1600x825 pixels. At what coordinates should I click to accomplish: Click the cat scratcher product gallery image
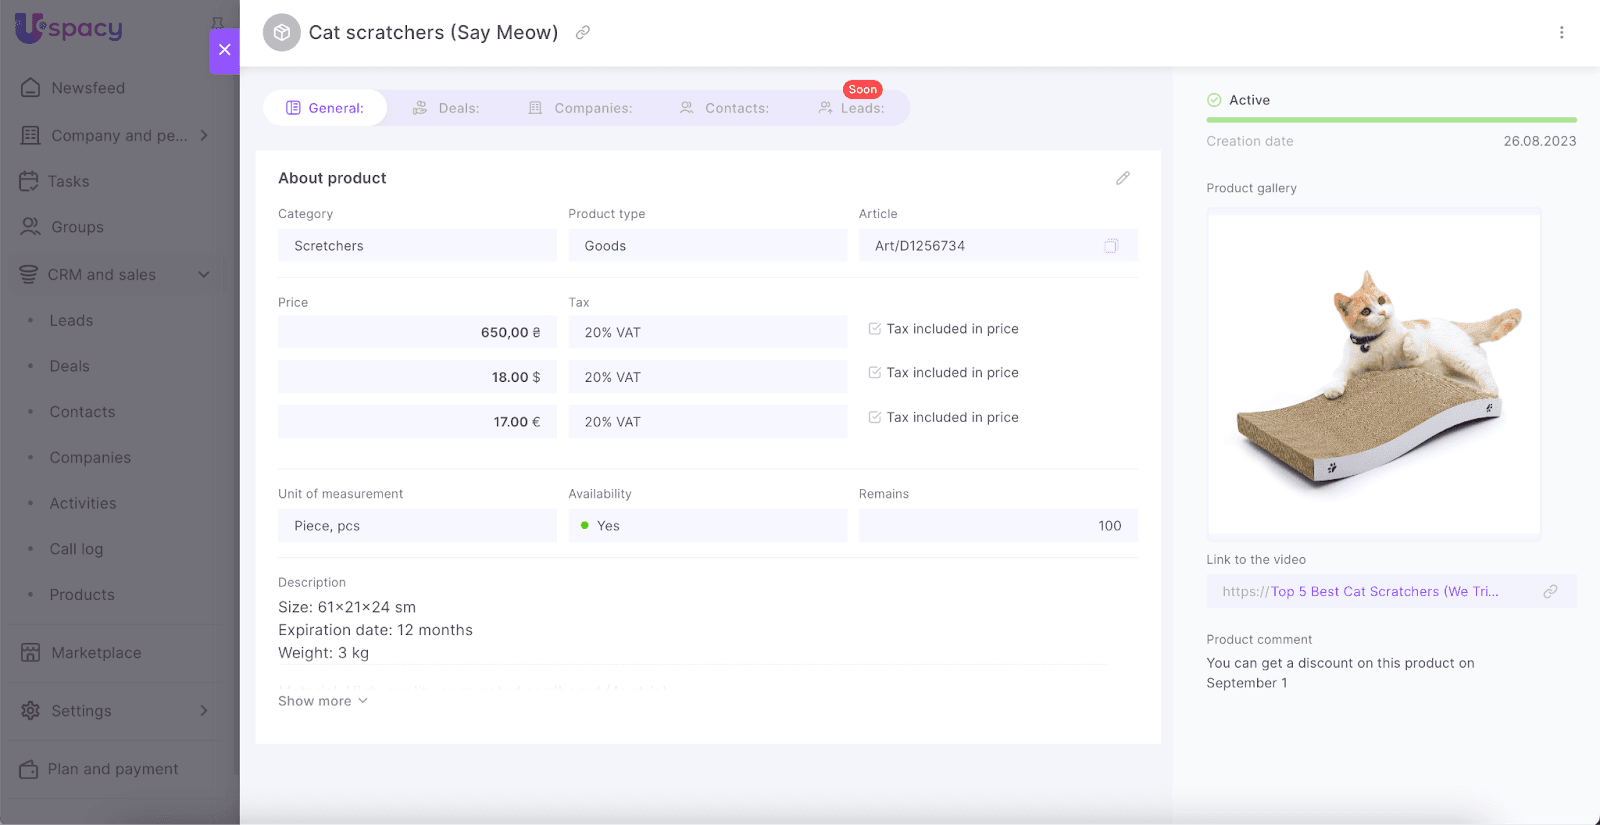(x=1374, y=374)
